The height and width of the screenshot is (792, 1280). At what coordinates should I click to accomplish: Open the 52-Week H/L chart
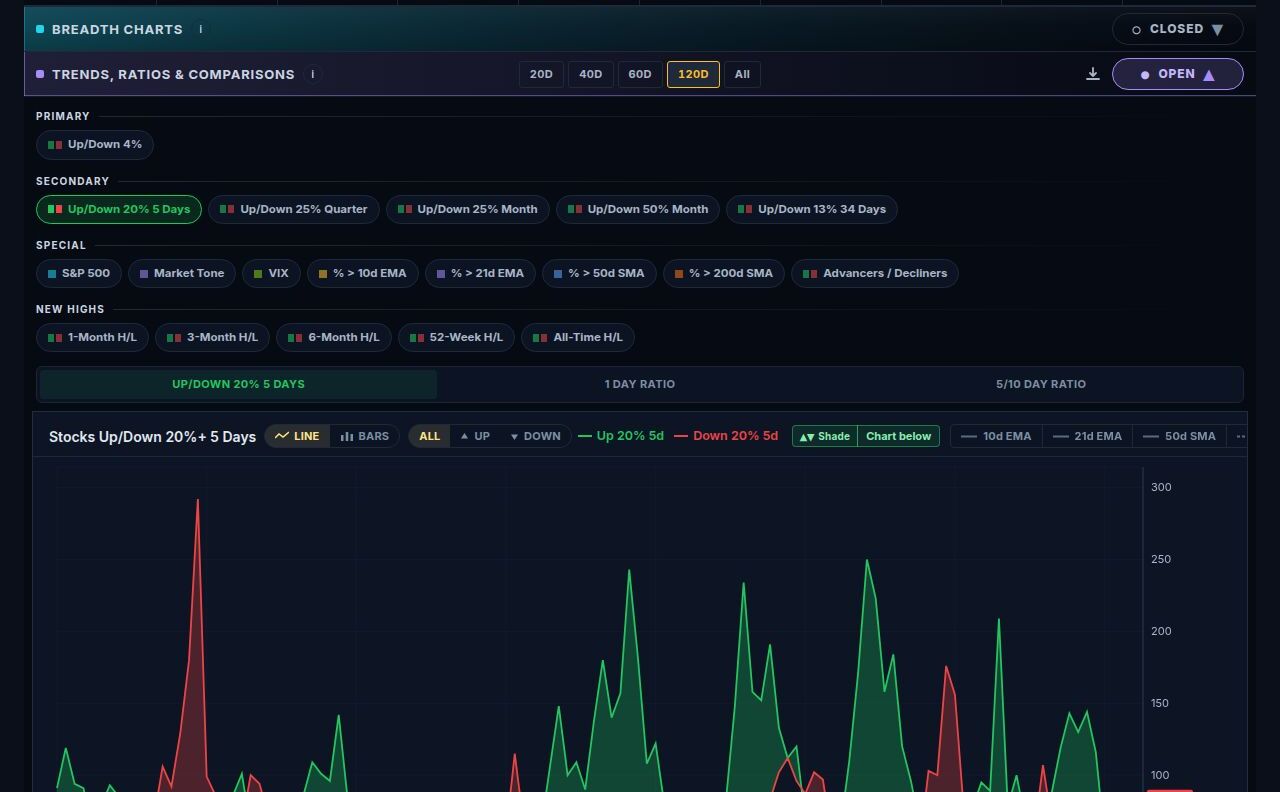[456, 337]
